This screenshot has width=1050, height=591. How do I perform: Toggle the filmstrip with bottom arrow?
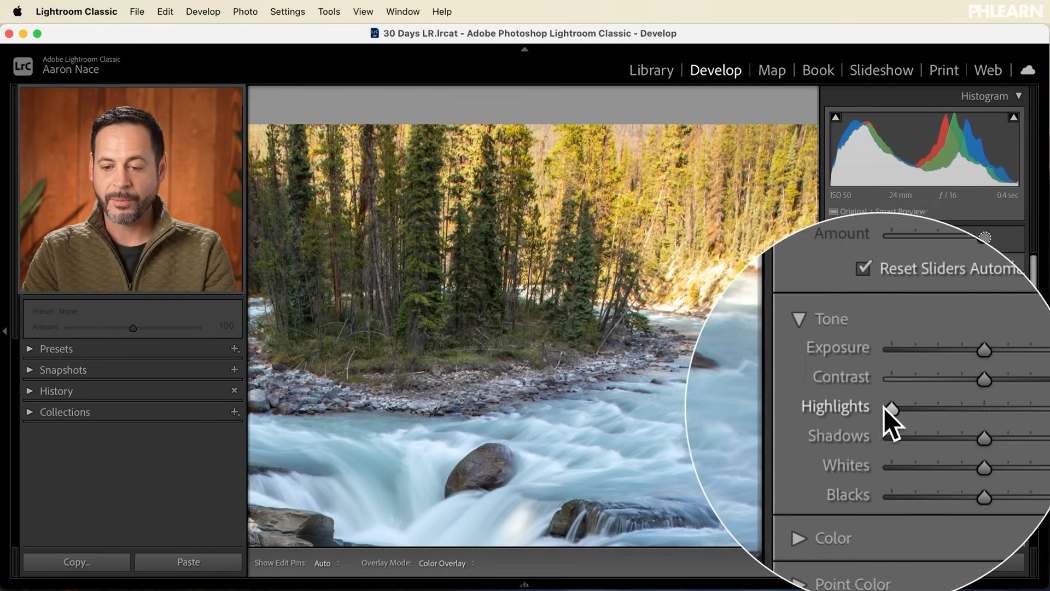point(524,585)
